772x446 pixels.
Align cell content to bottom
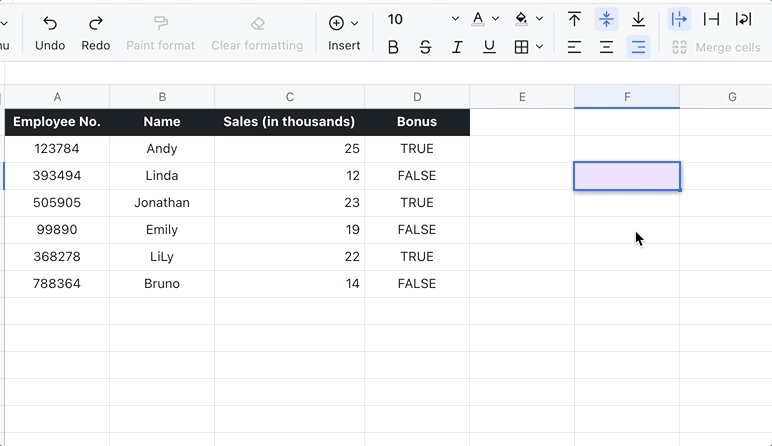(x=638, y=19)
